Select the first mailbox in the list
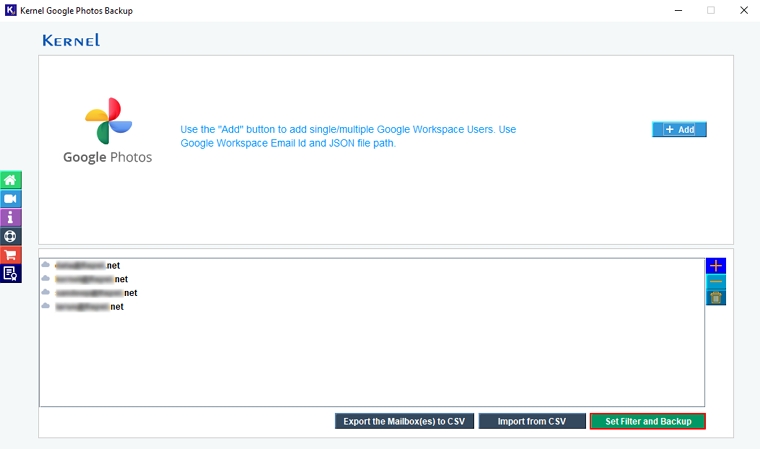Screen dimensions: 760x449 (x=87, y=265)
